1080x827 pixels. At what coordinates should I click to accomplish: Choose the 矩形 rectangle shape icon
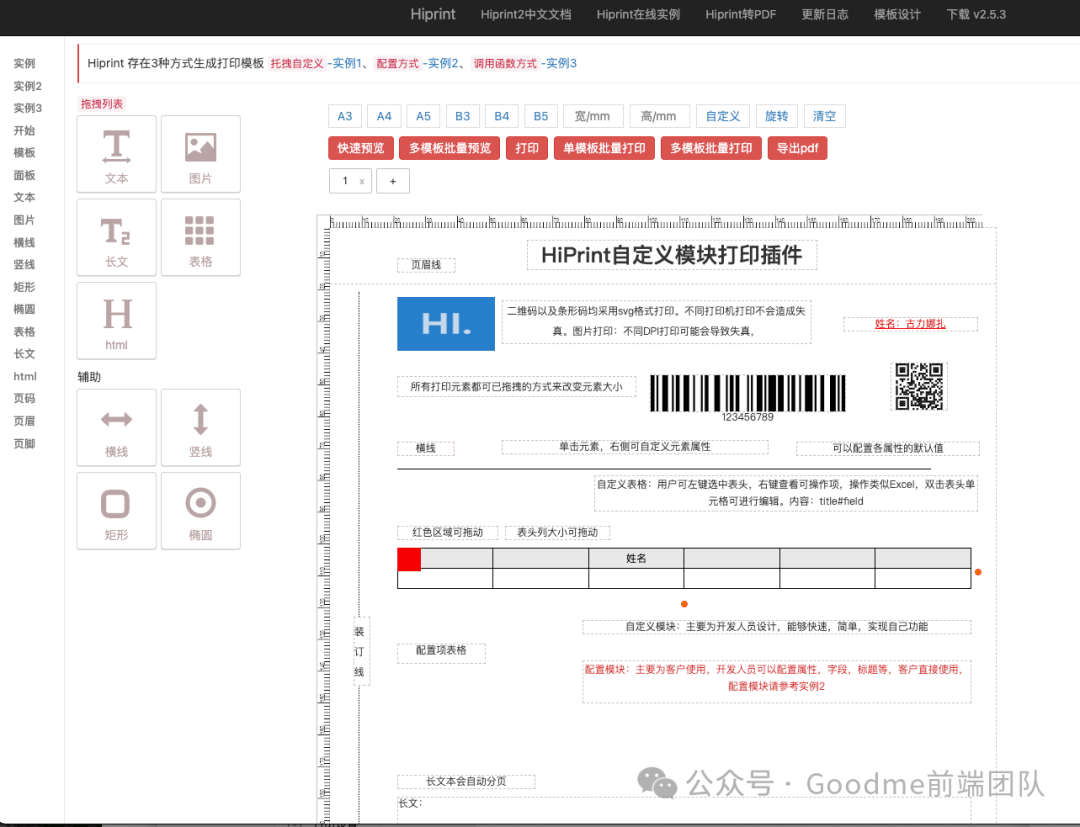click(x=116, y=504)
